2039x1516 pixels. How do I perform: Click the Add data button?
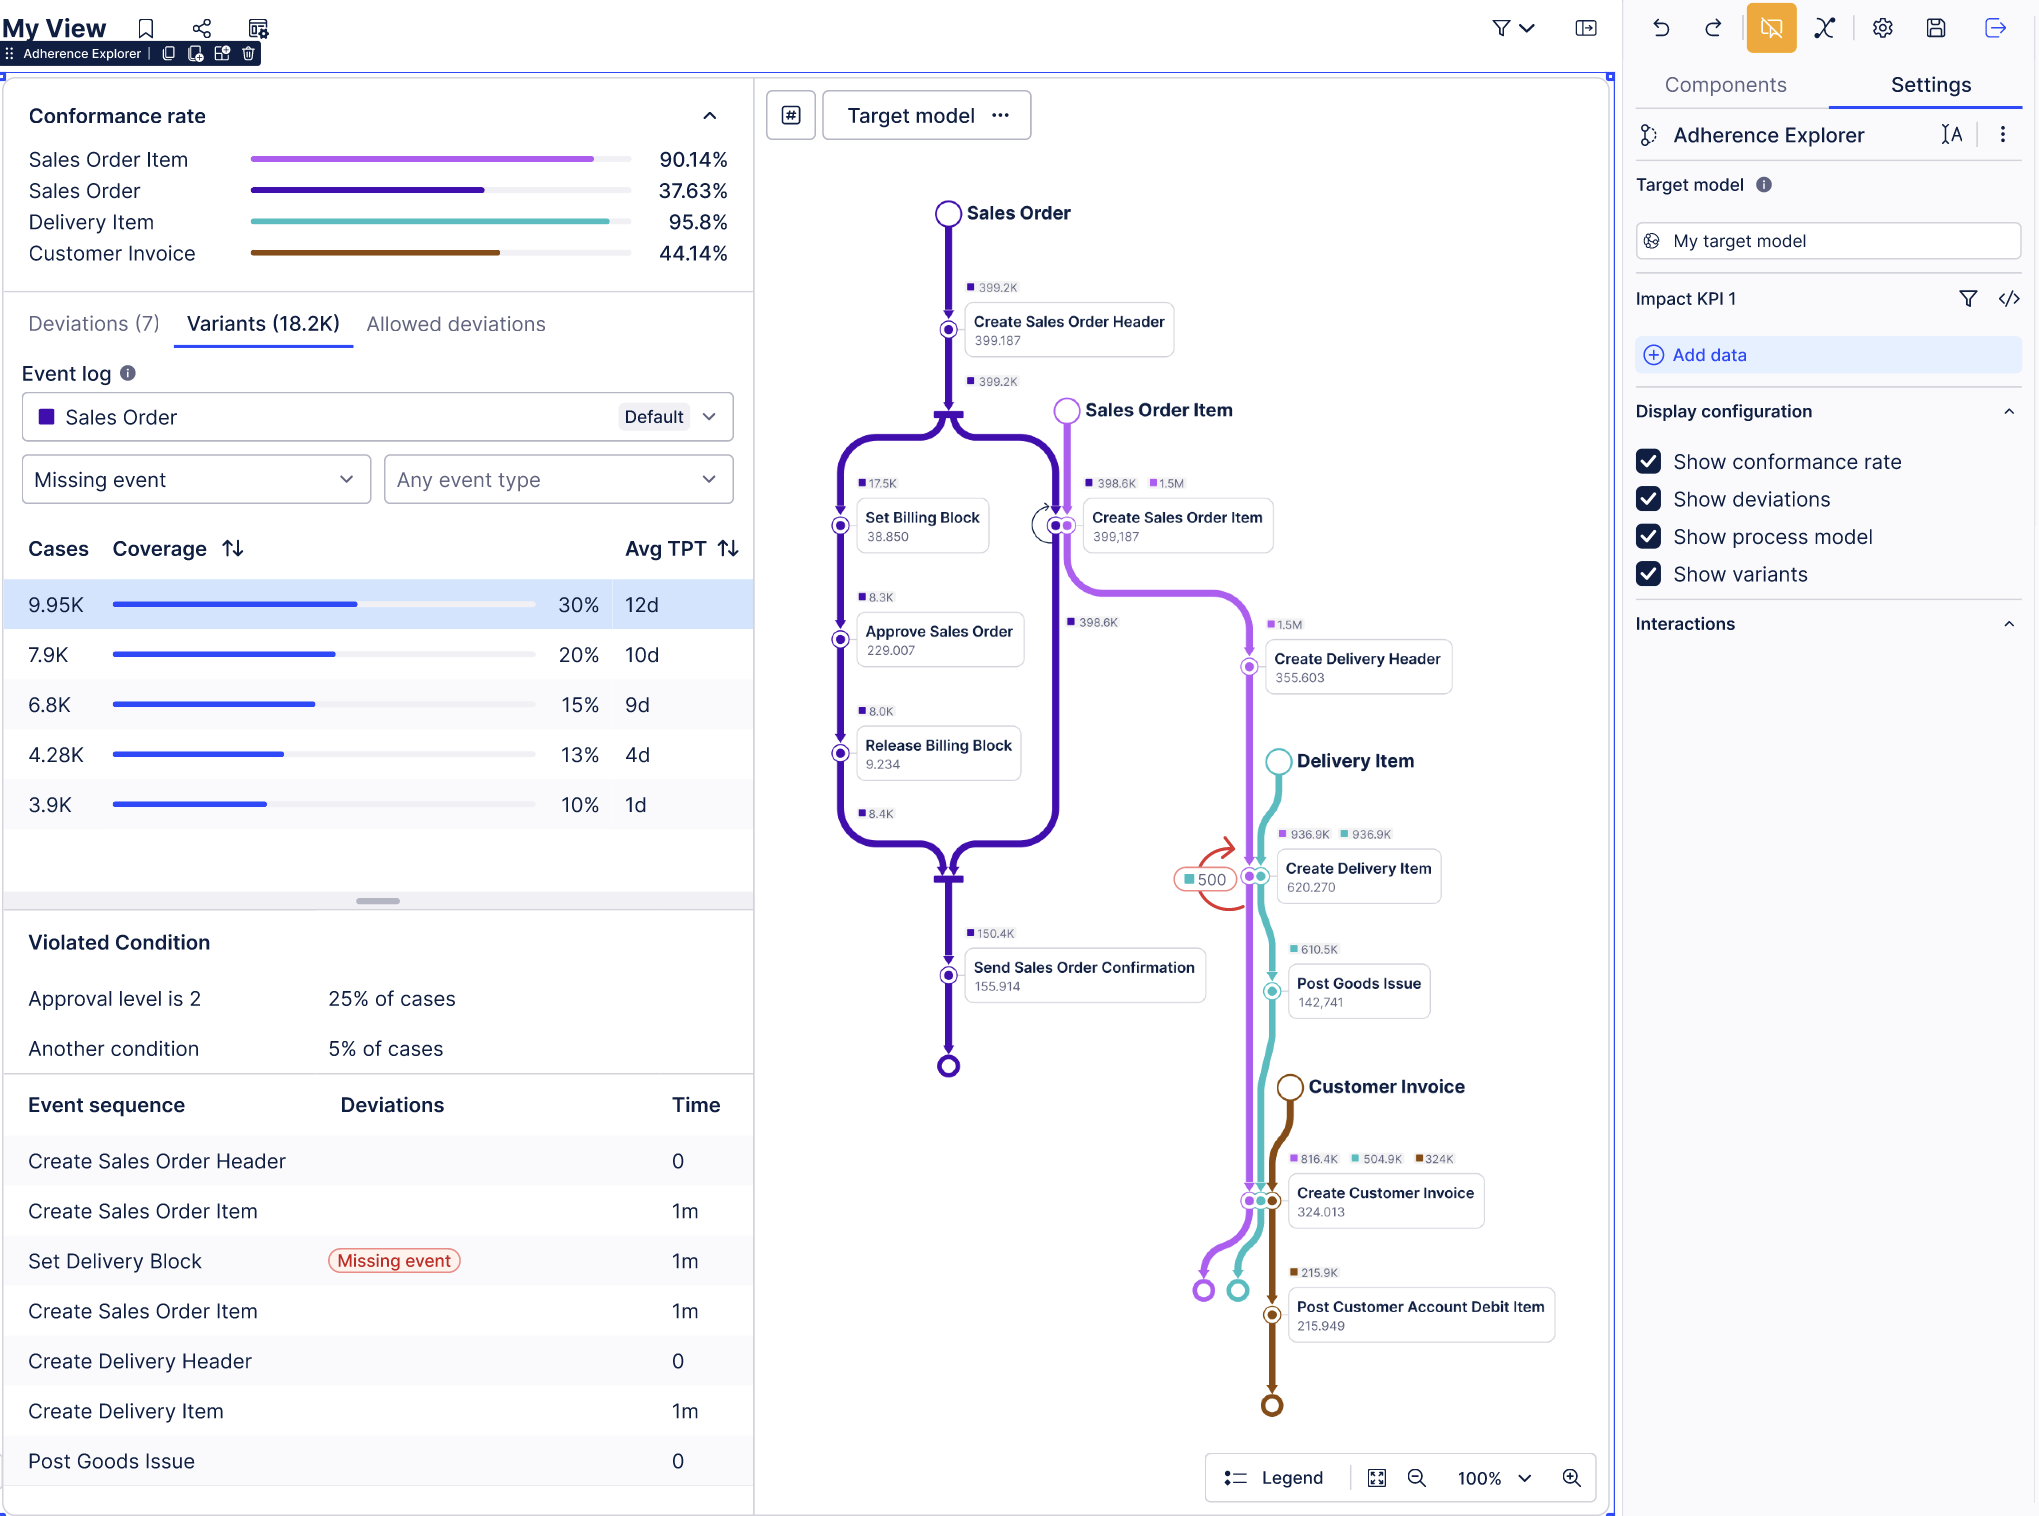pos(1709,355)
